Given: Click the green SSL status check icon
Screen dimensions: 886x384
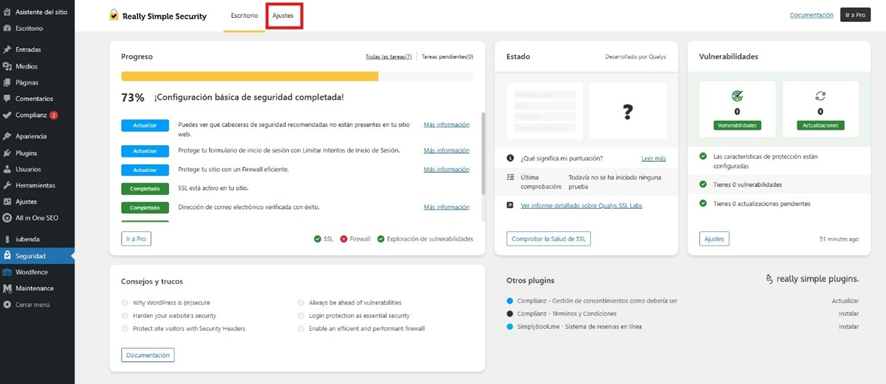Looking at the screenshot, I should tap(318, 239).
